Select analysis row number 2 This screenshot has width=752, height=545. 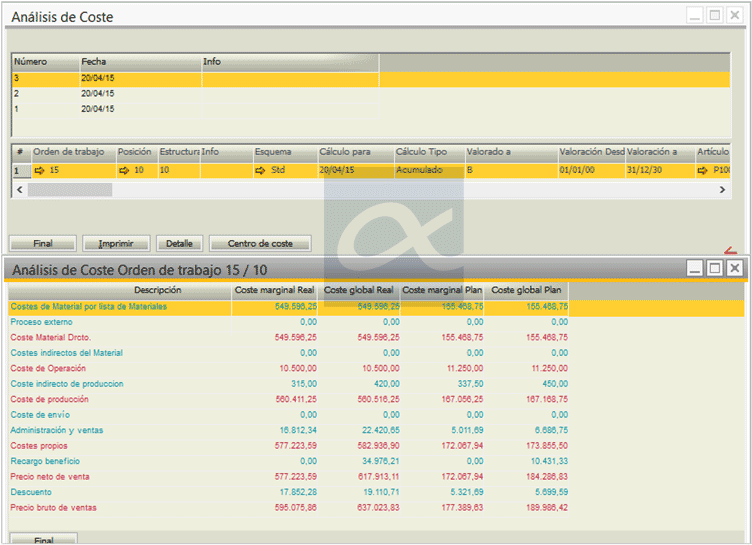[100, 93]
